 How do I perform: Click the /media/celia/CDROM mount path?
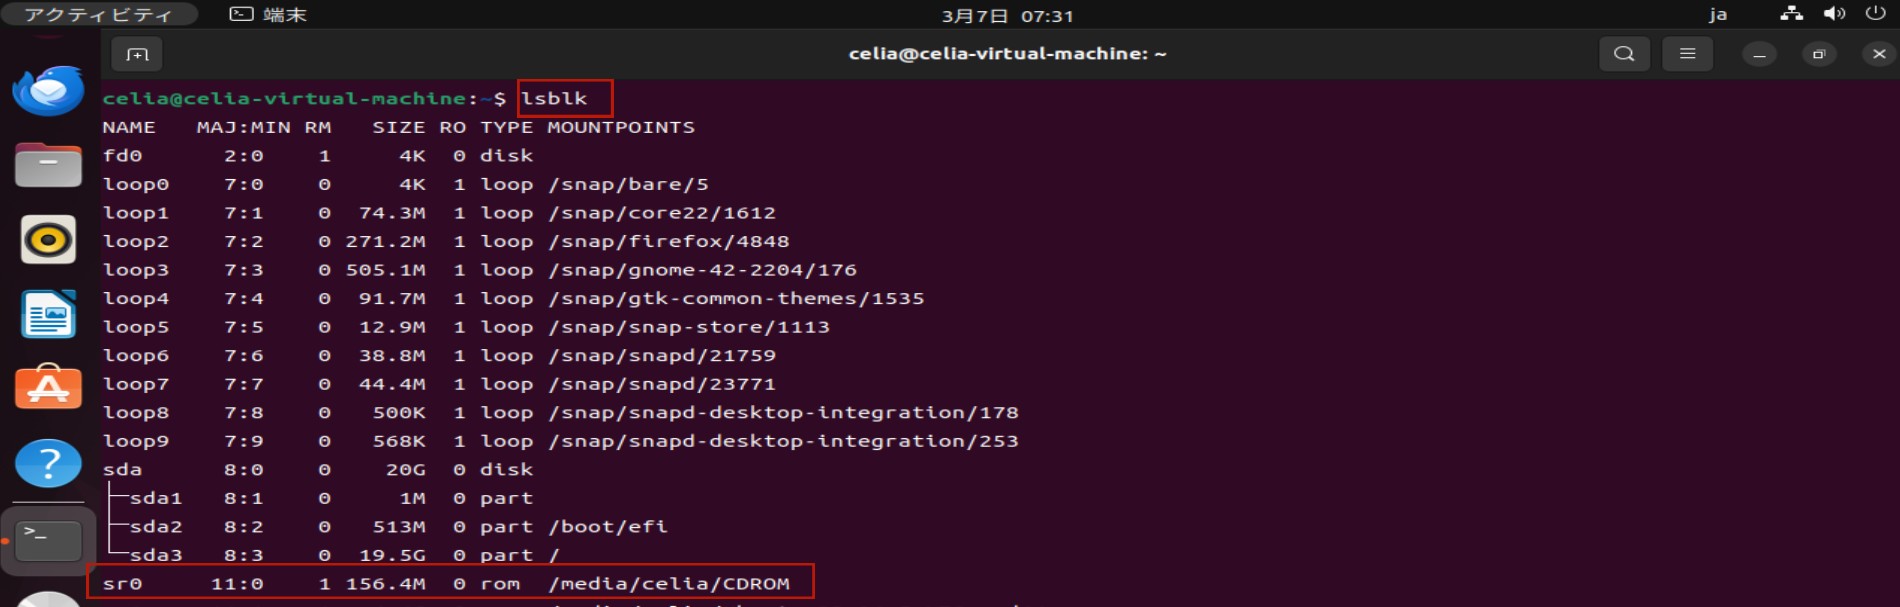(x=669, y=583)
